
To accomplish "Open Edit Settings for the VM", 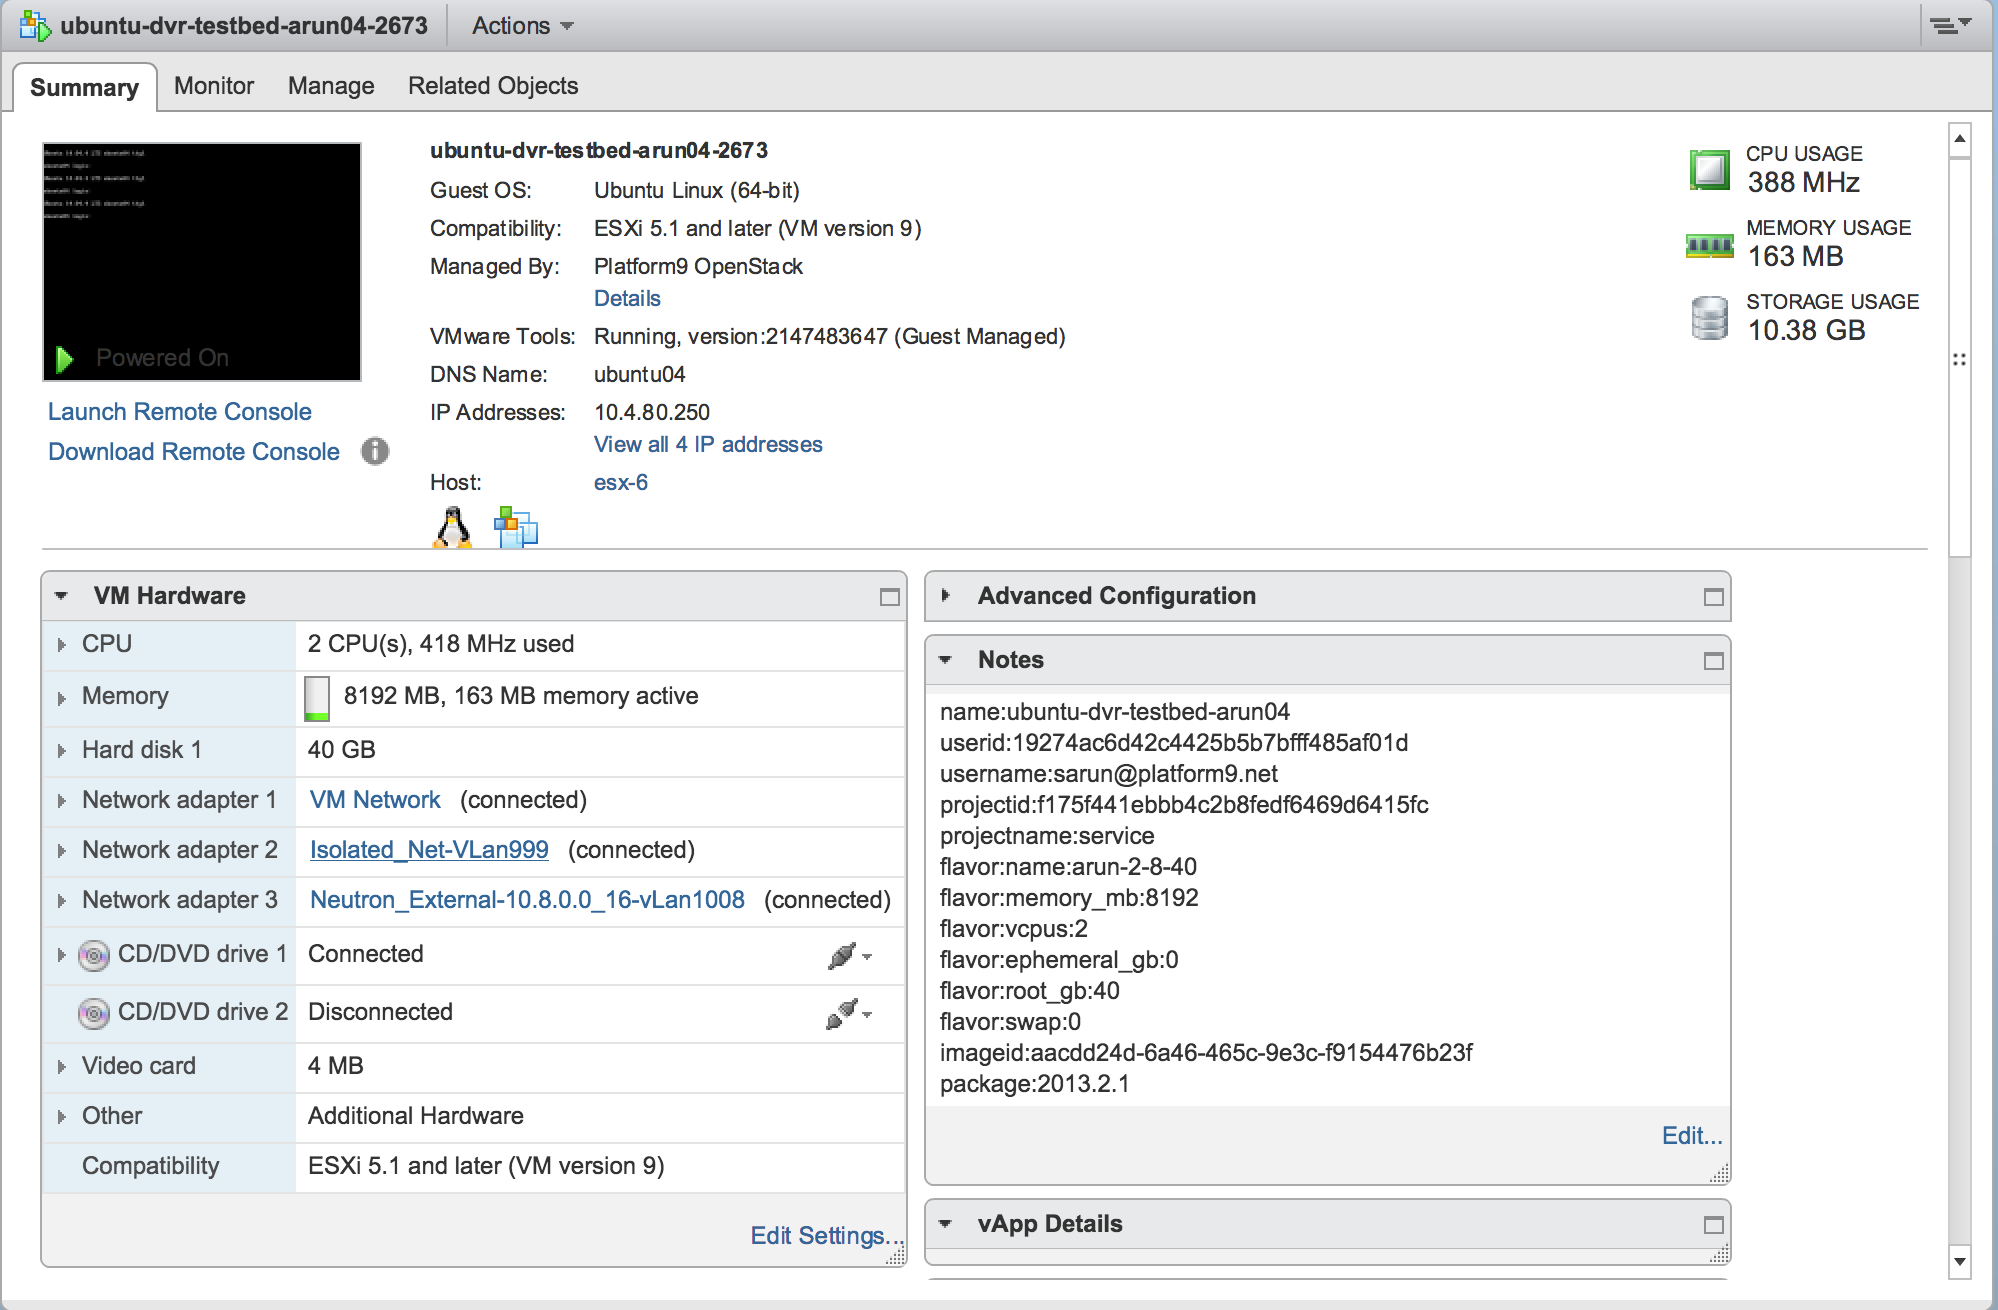I will click(827, 1236).
